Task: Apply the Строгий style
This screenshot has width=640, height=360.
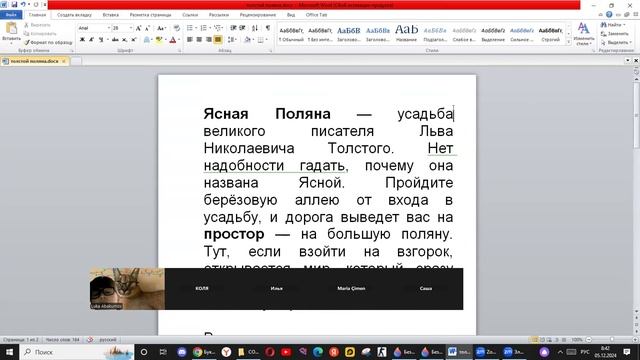Action: click(x=551, y=34)
